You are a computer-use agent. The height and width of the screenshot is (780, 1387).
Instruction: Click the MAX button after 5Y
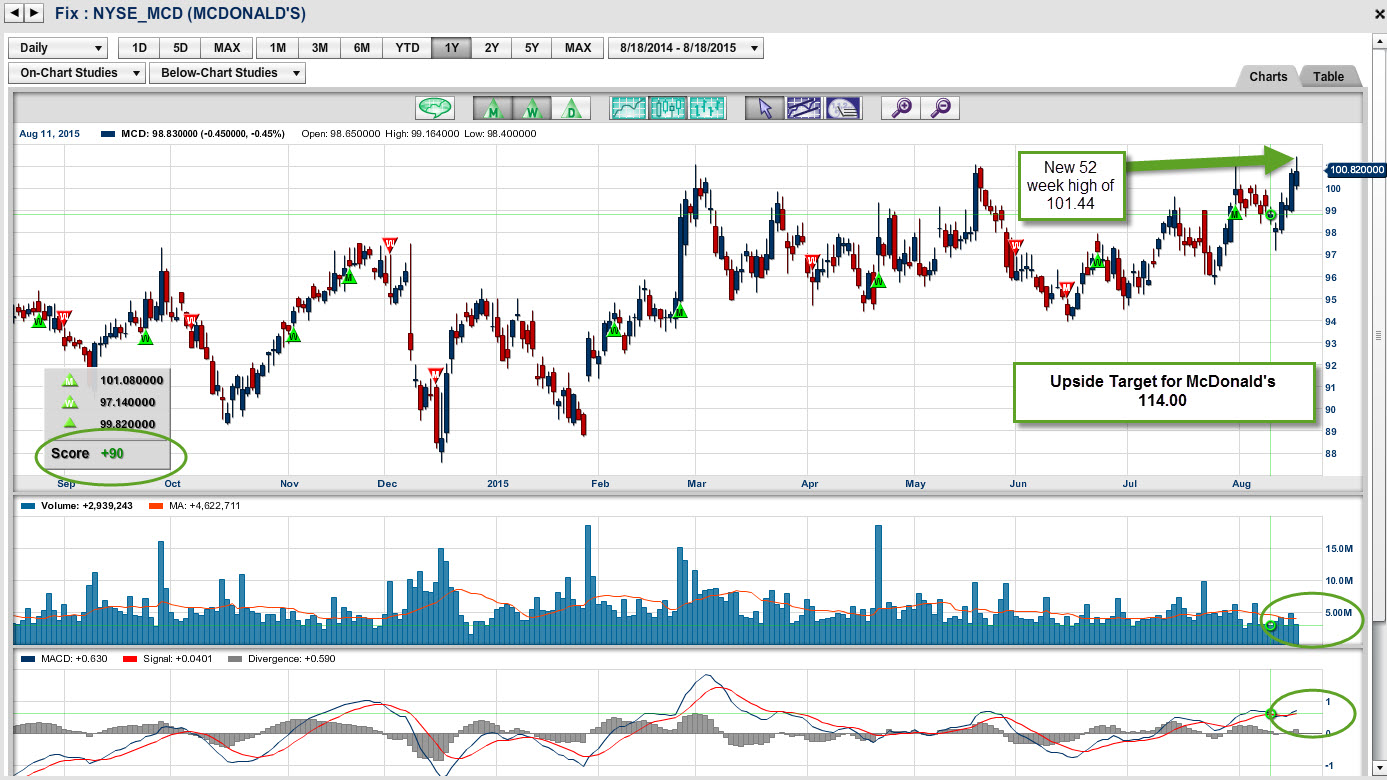[578, 48]
